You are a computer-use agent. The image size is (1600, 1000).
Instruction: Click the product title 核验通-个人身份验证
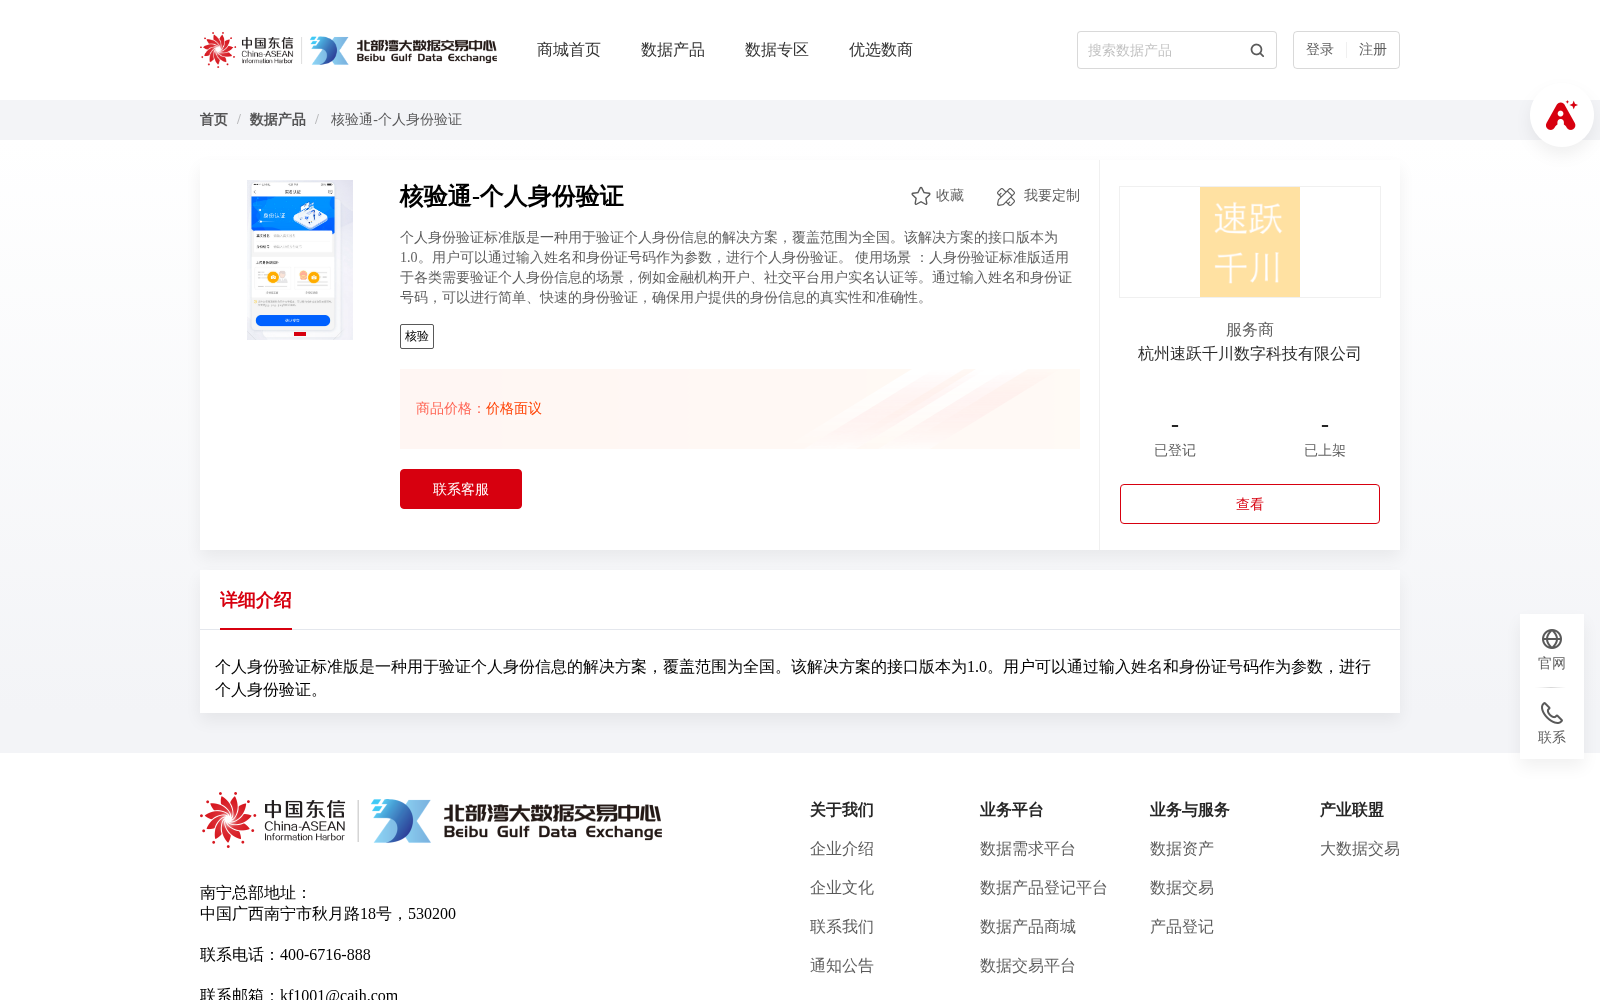click(512, 196)
